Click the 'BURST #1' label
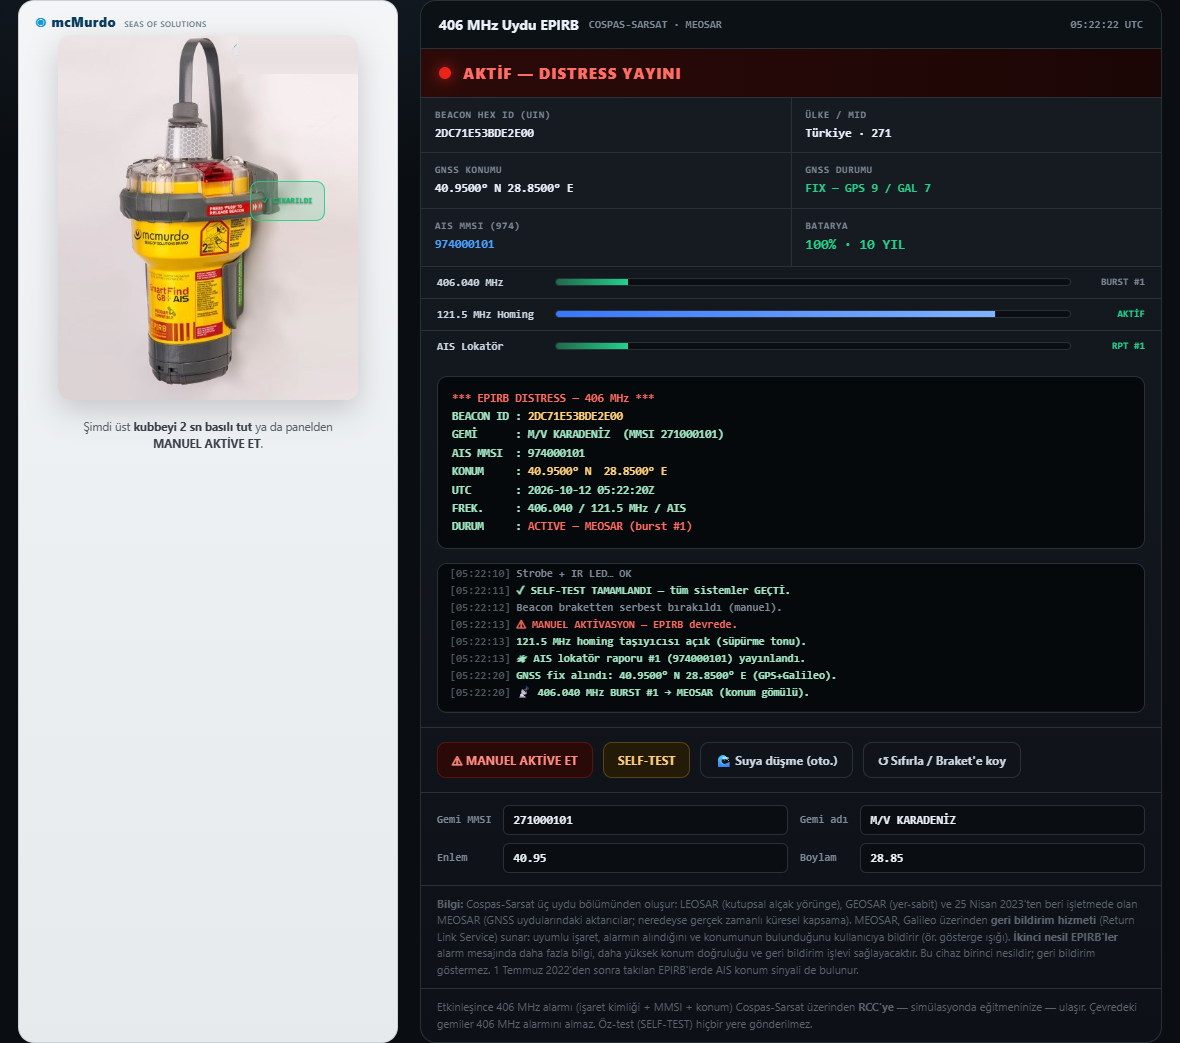Viewport: 1180px width, 1043px height. pos(1122,282)
